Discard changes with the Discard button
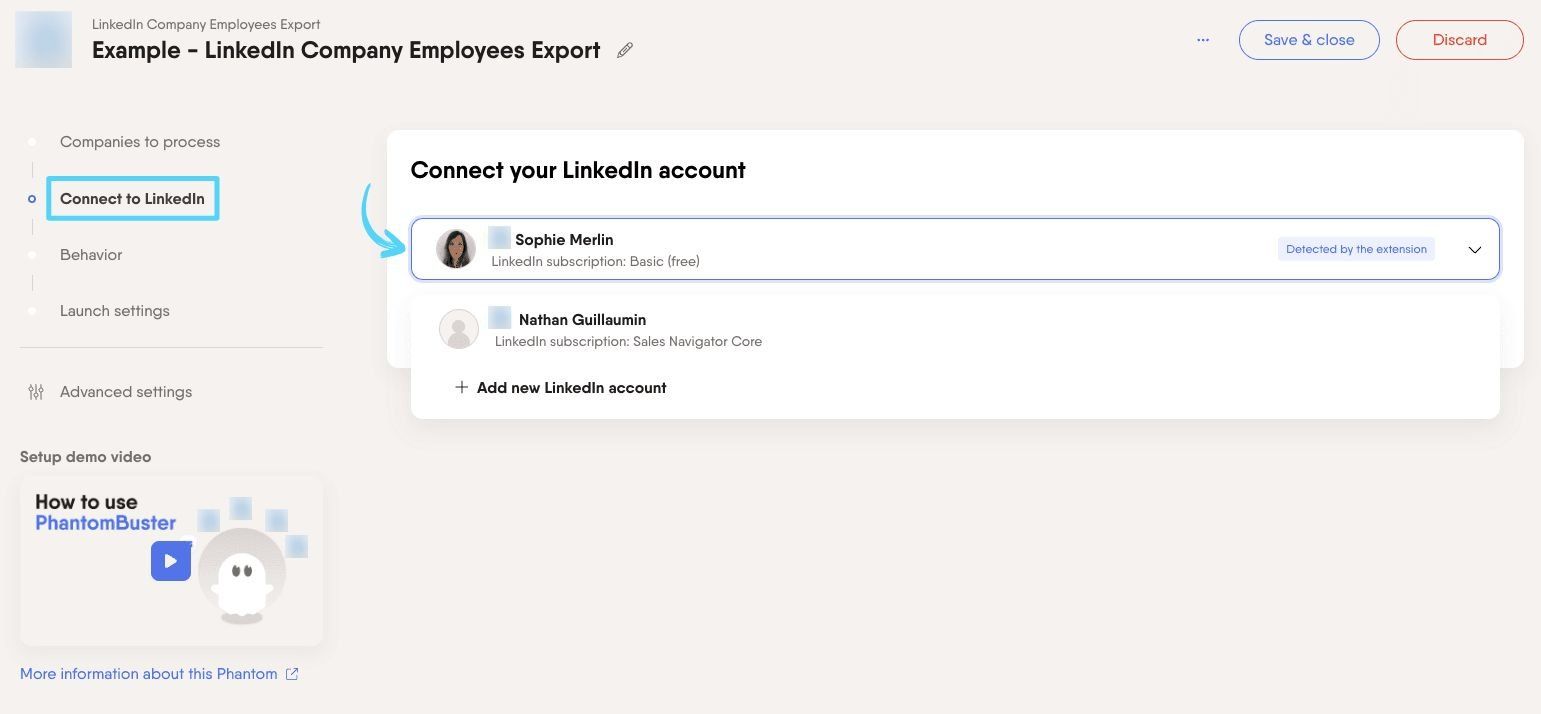Screen dimensions: 1541x714 click(1459, 40)
